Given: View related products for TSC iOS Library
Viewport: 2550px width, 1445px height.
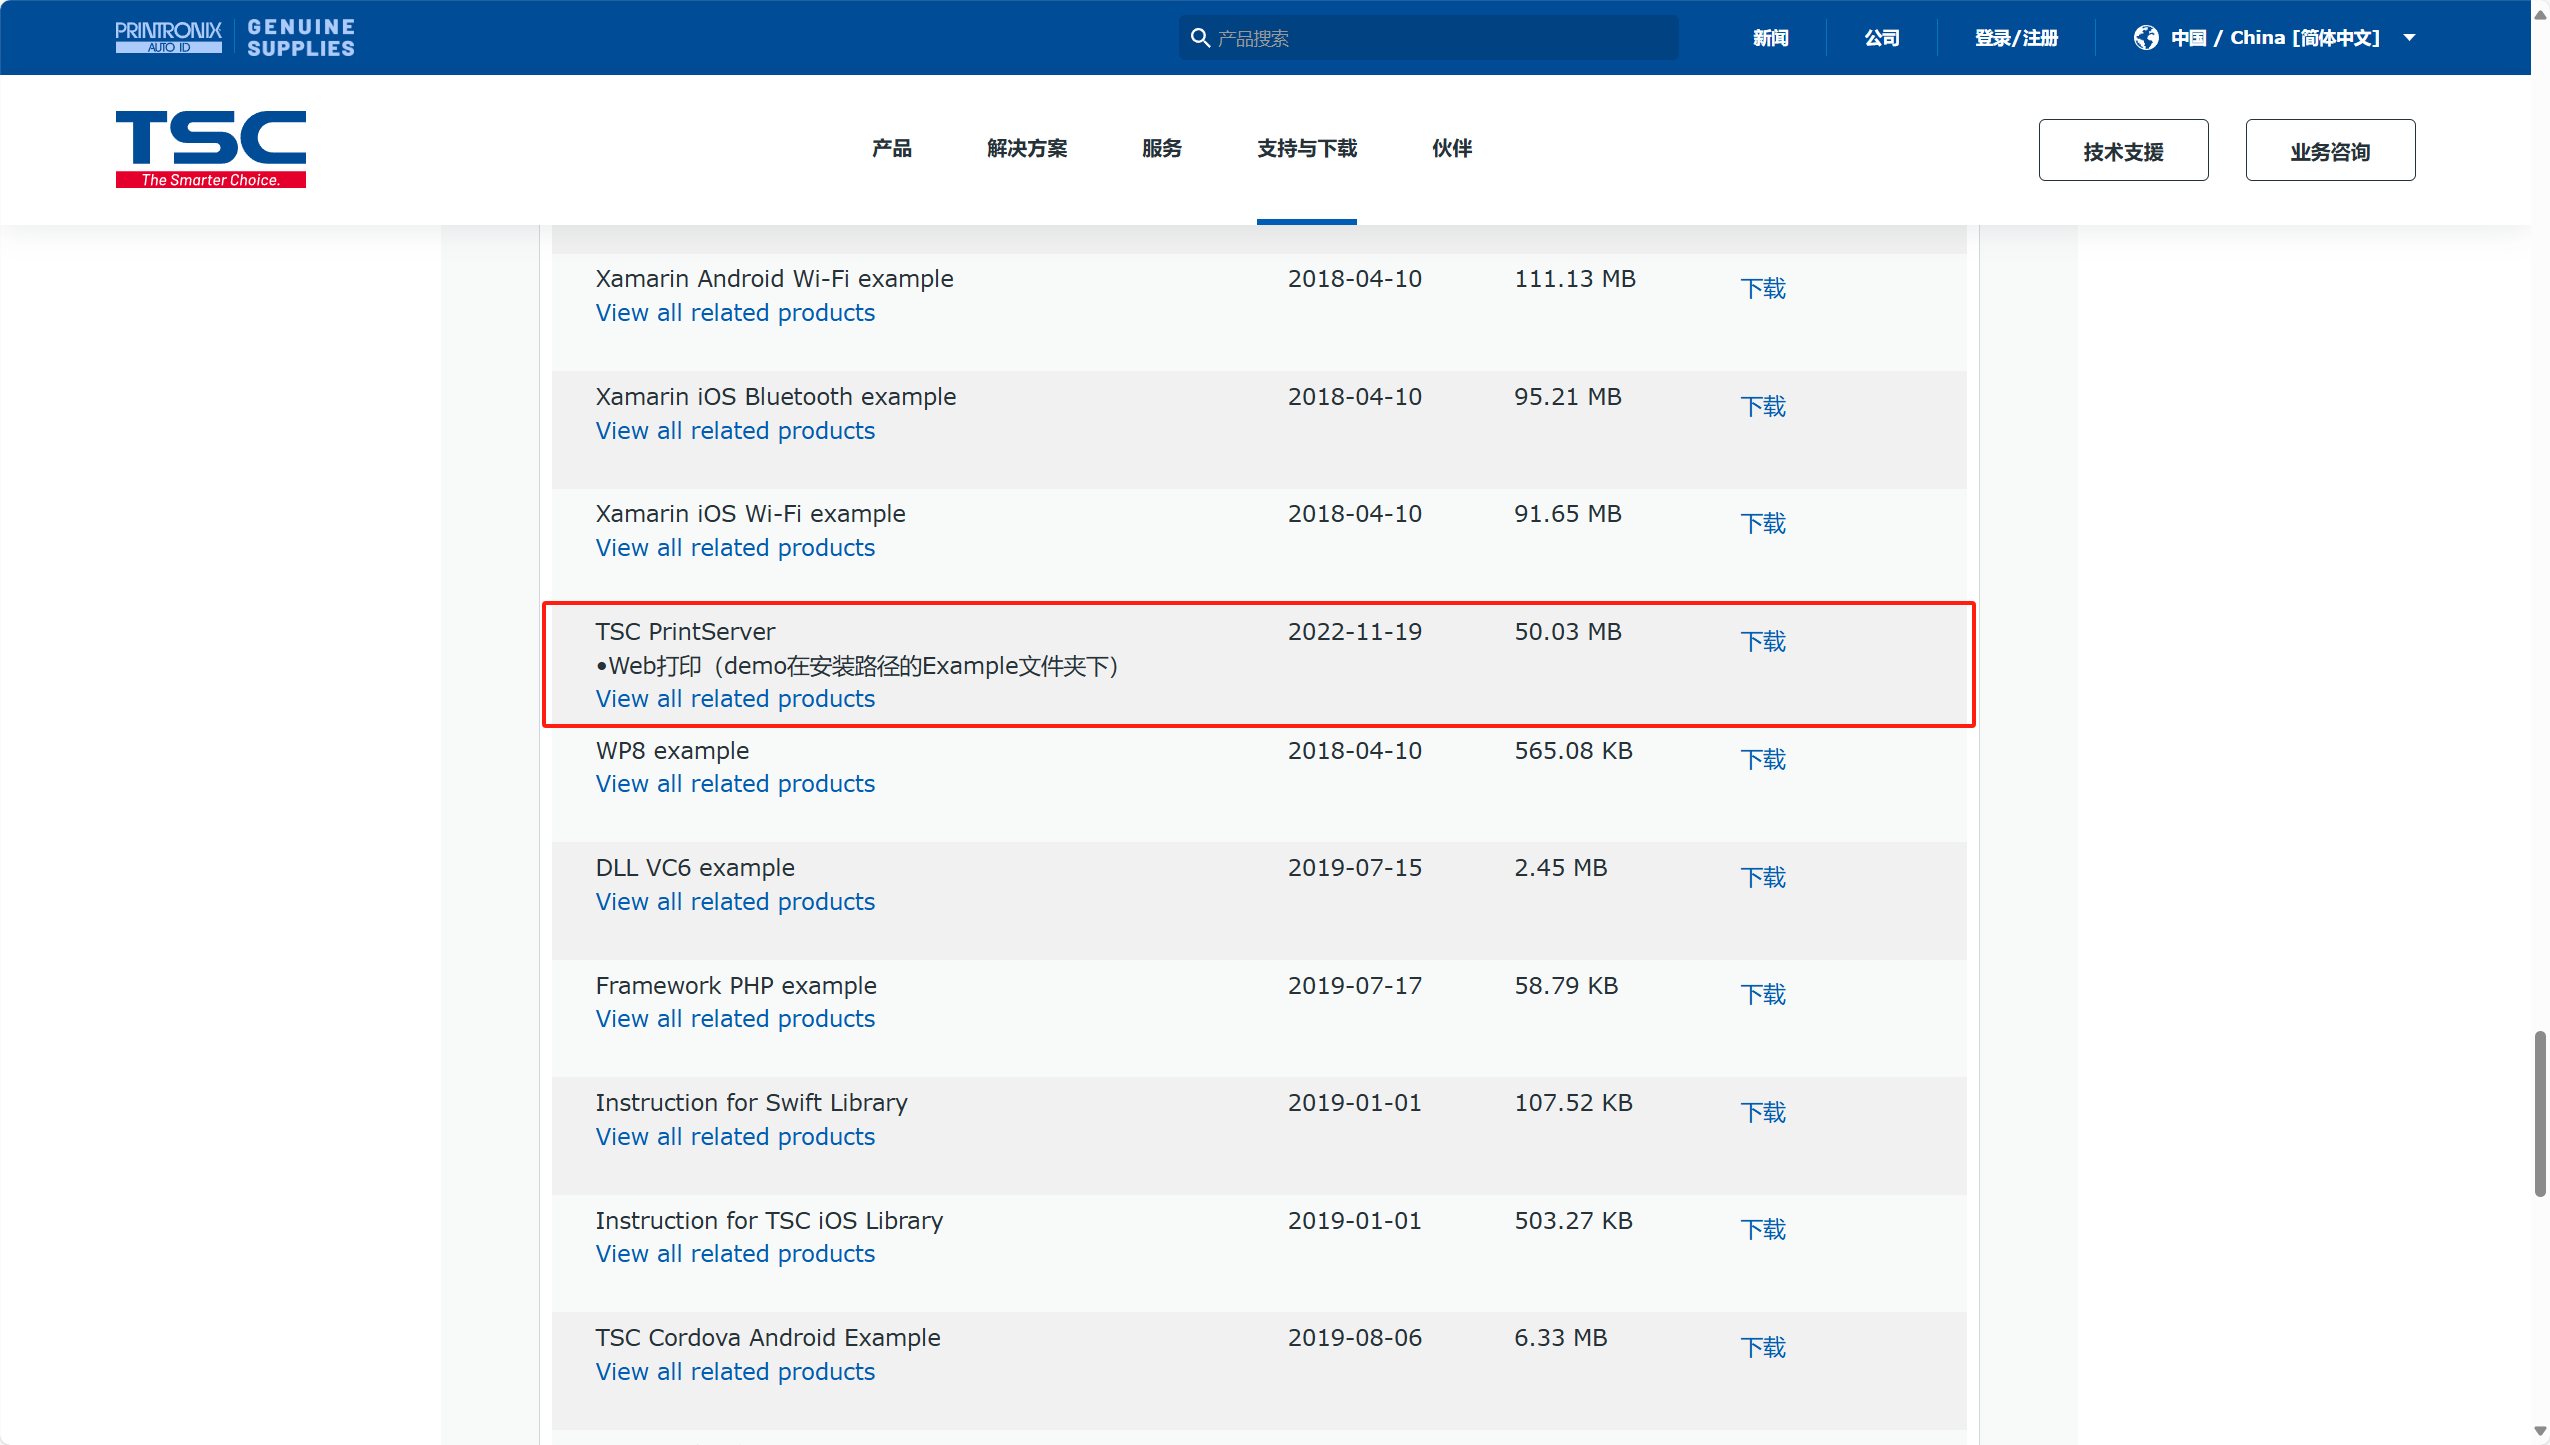Looking at the screenshot, I should 735,1254.
